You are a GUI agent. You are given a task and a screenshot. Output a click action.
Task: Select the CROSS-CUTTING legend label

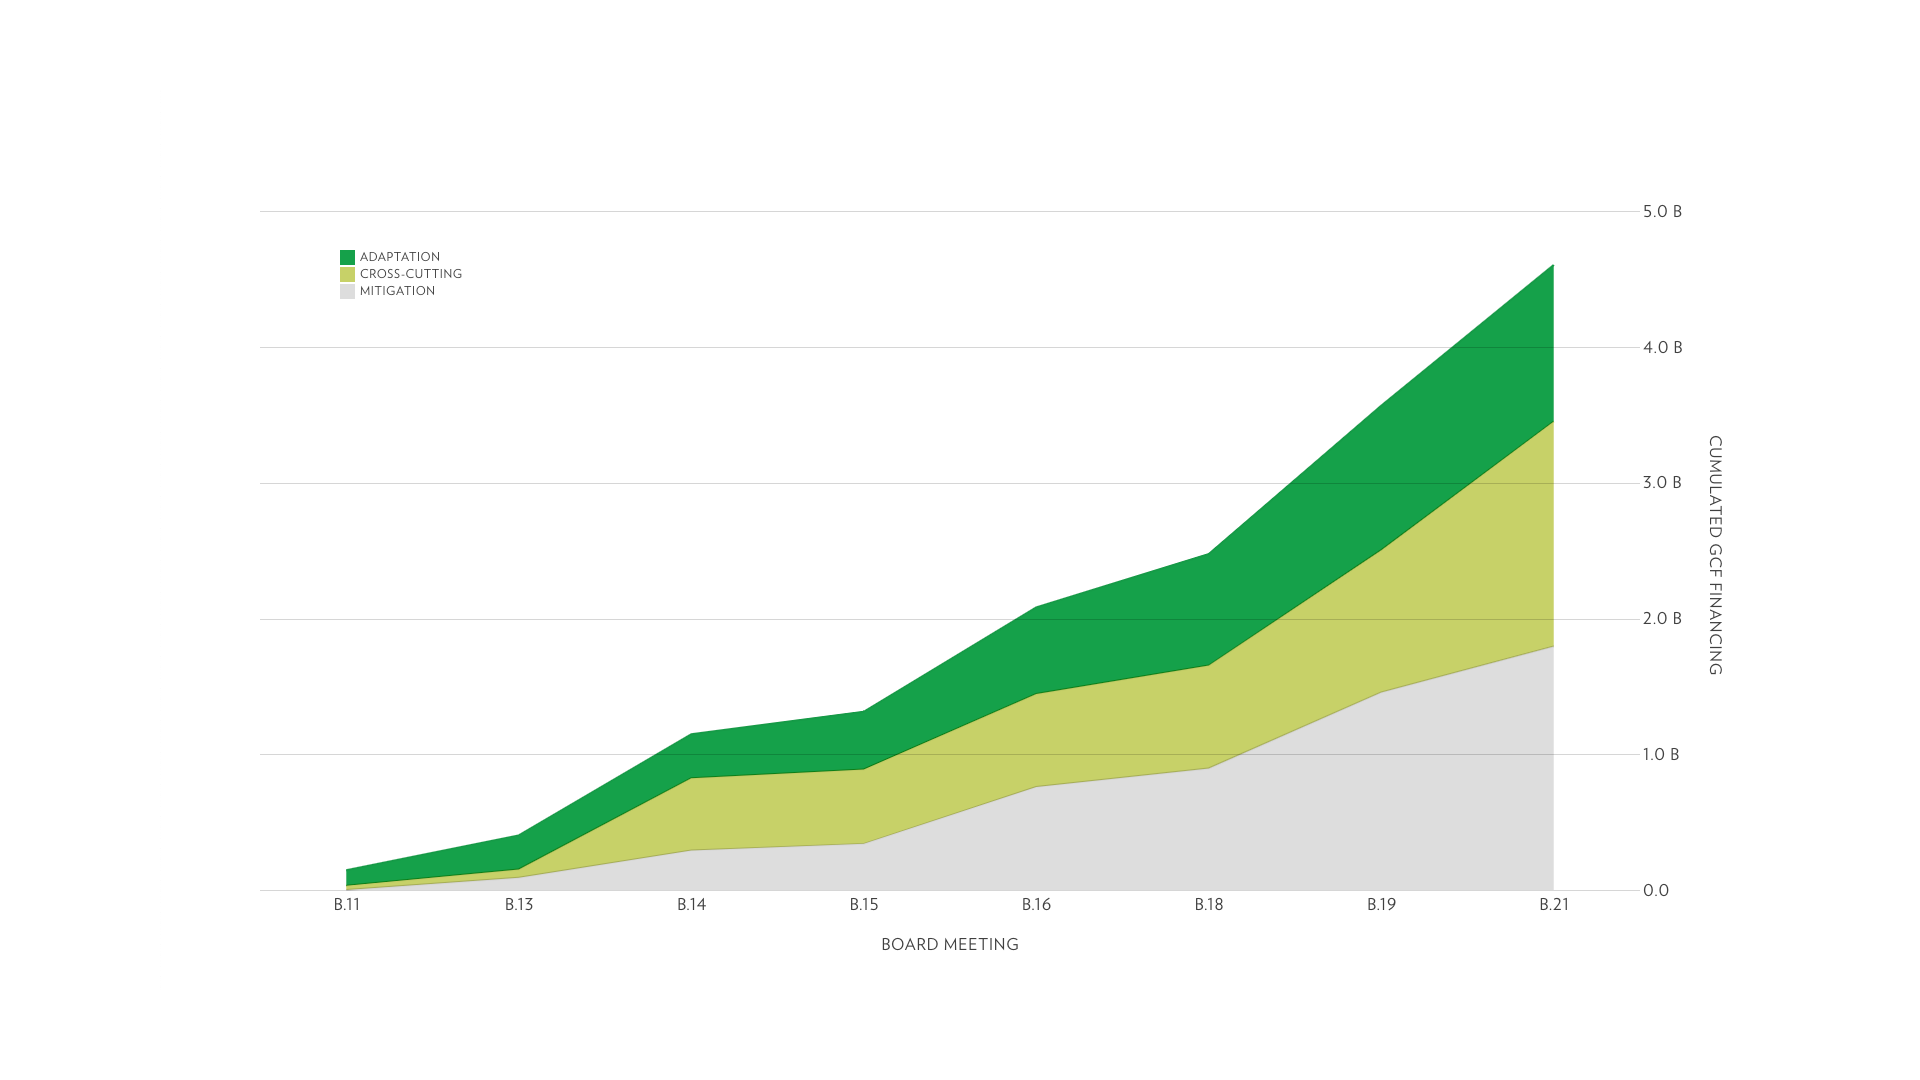click(411, 274)
